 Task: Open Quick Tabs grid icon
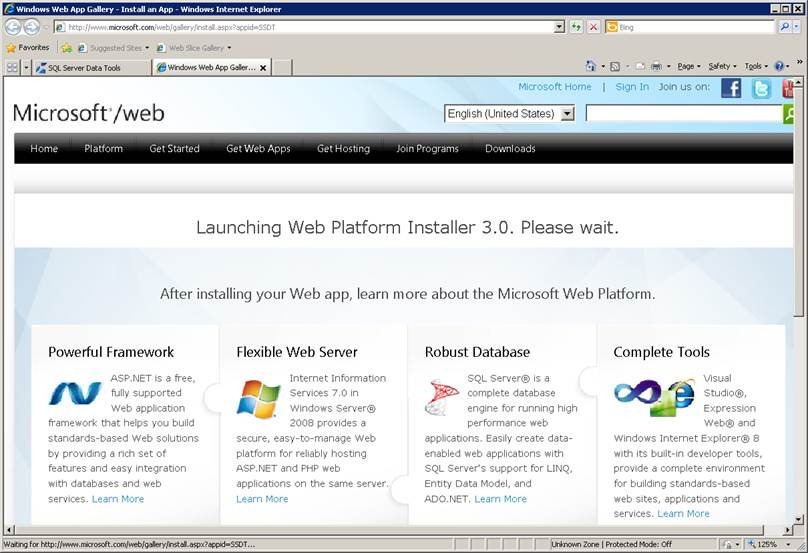pyautogui.click(x=12, y=67)
